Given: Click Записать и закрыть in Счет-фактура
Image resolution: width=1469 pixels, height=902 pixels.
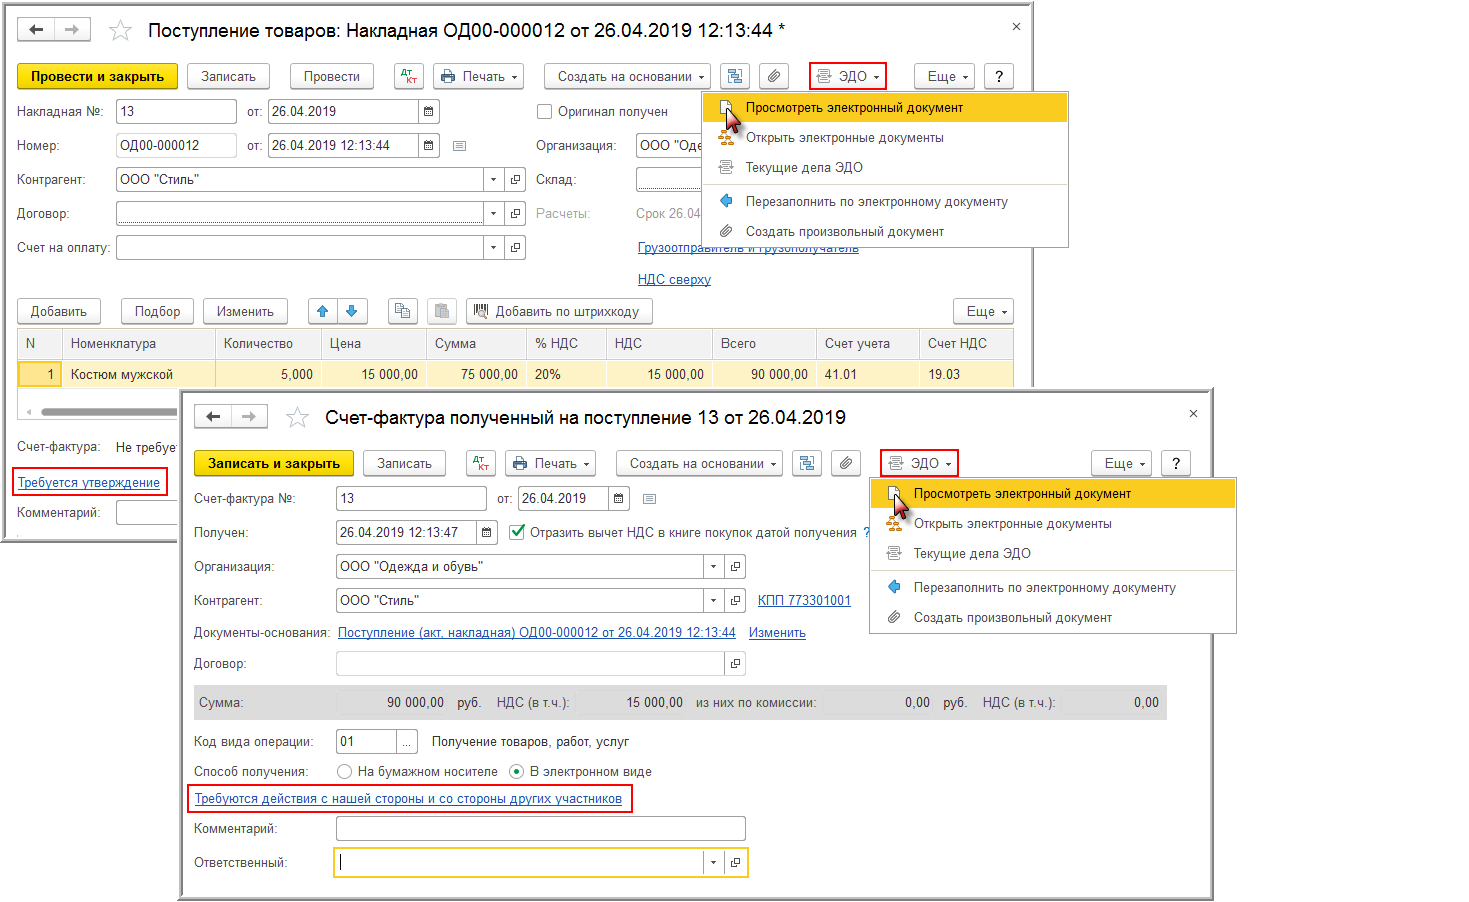Looking at the screenshot, I should (x=274, y=463).
